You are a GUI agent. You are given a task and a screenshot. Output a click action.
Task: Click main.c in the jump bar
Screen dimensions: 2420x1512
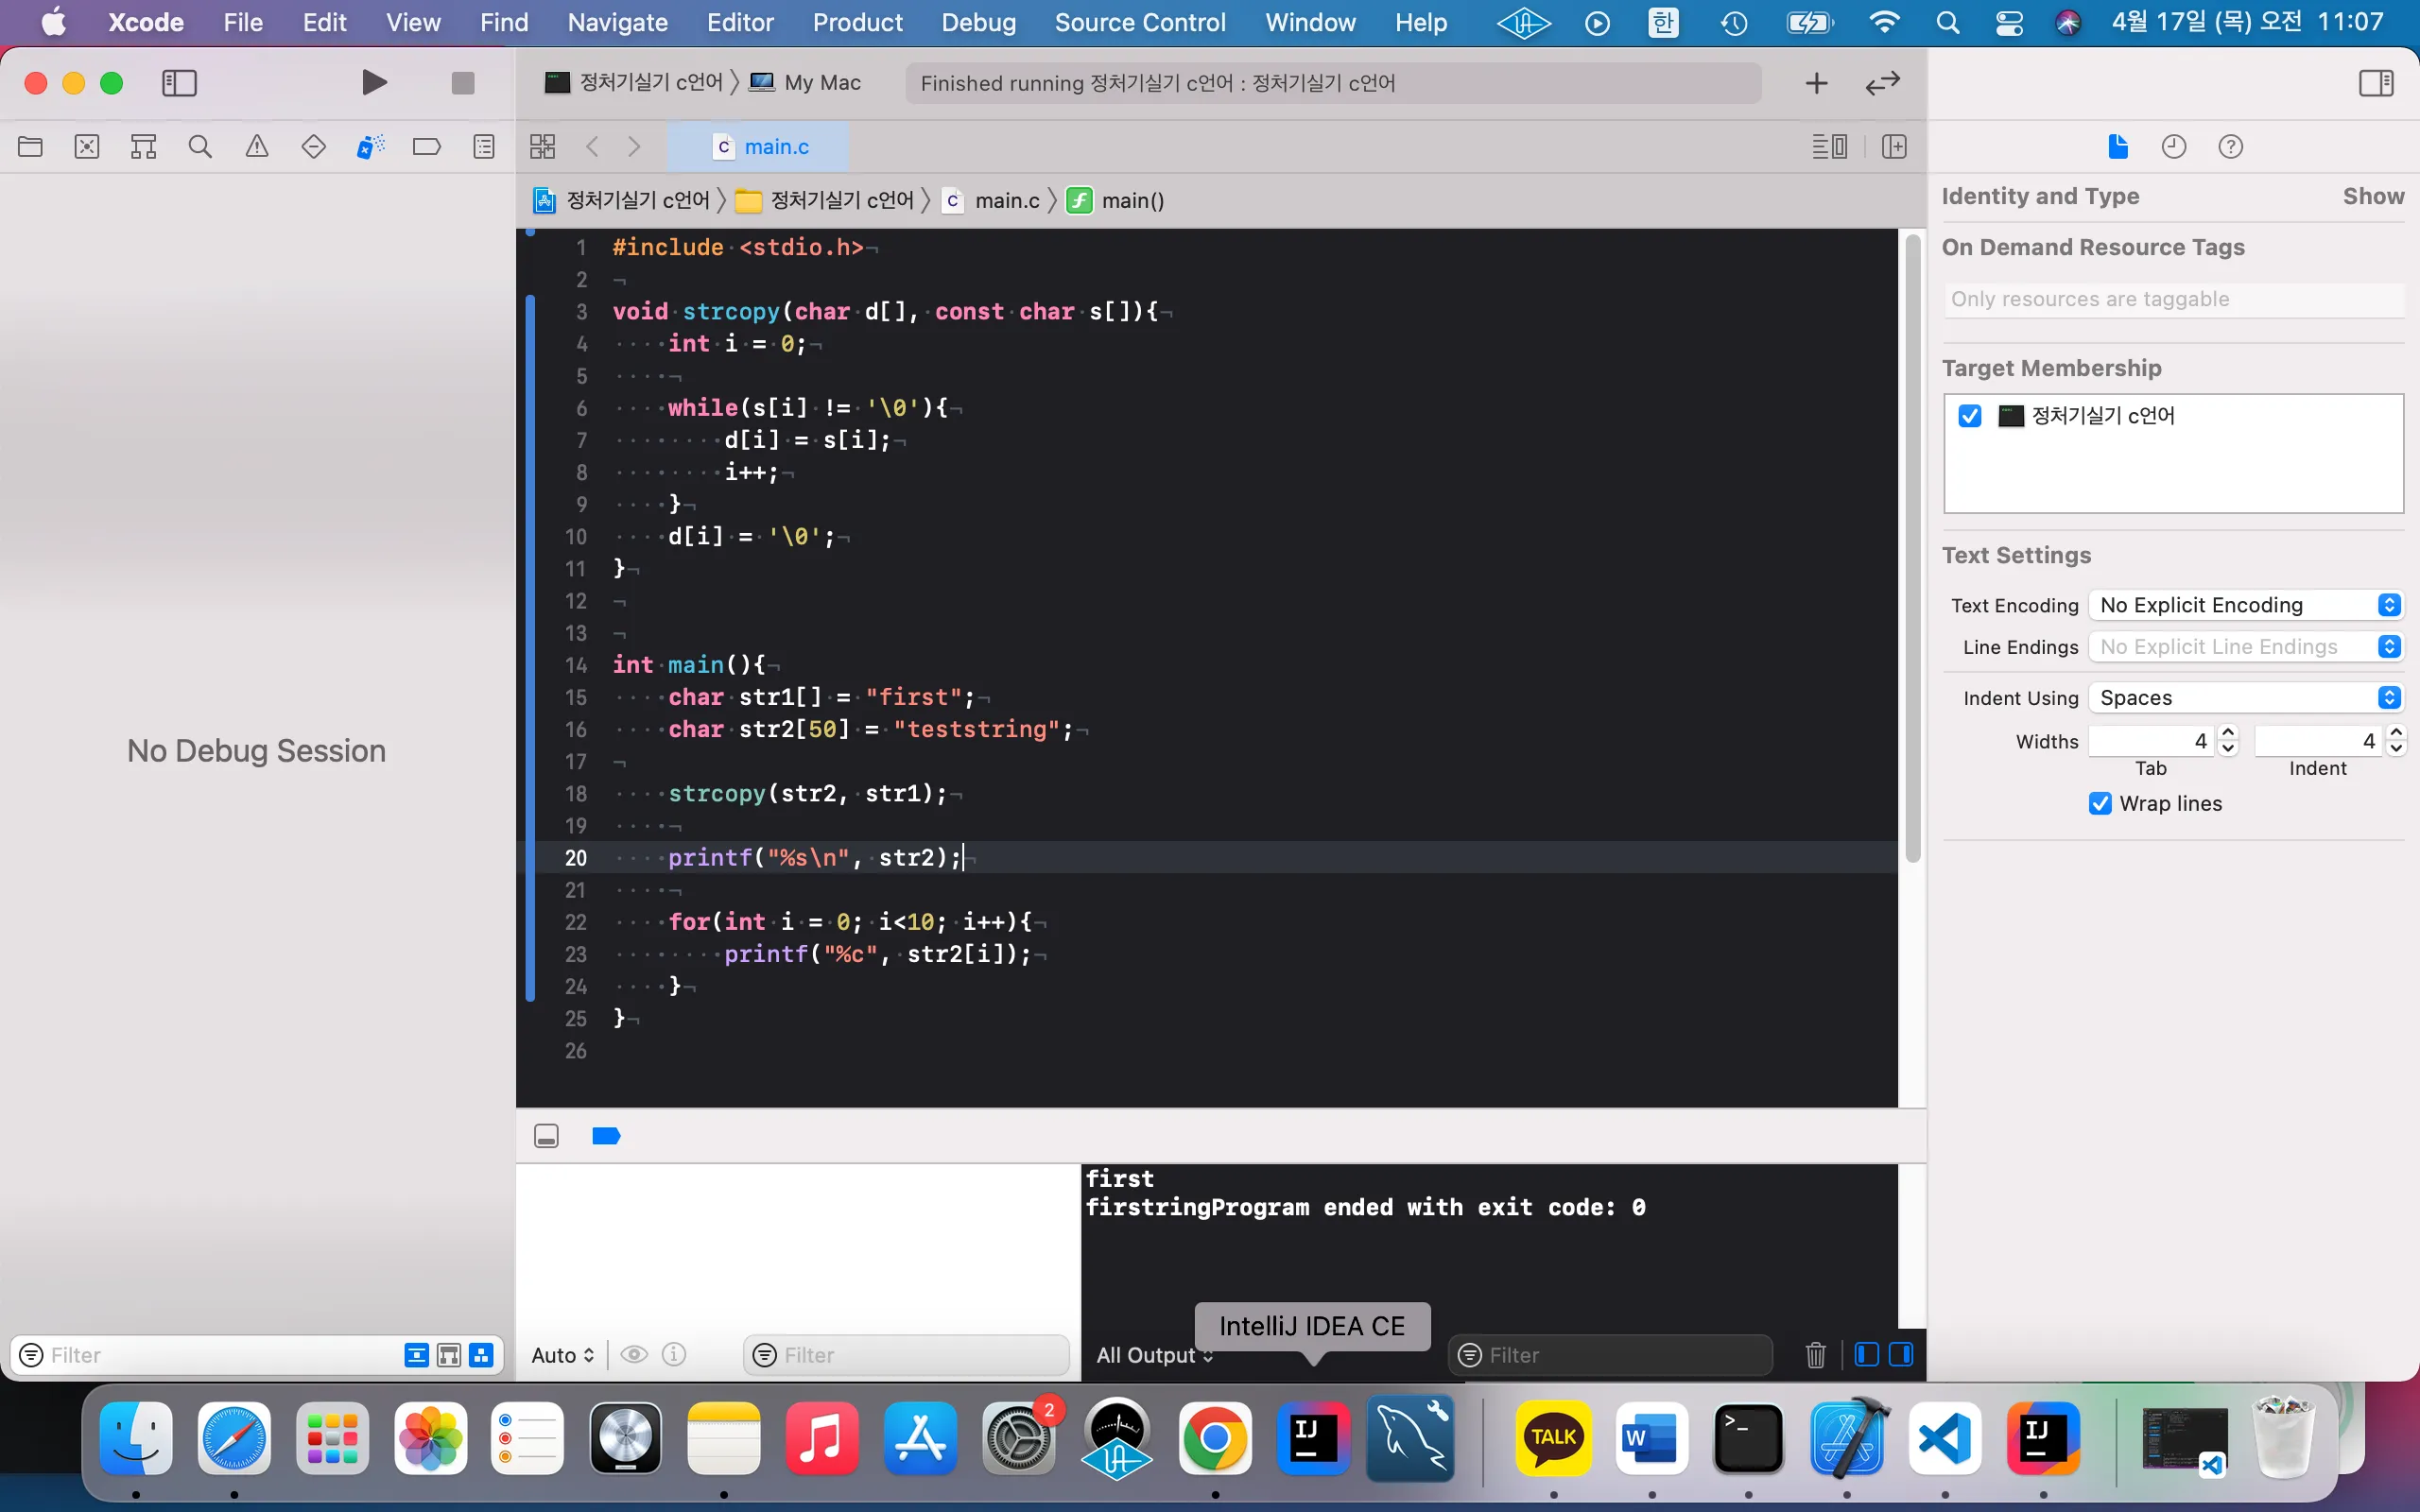click(992, 201)
